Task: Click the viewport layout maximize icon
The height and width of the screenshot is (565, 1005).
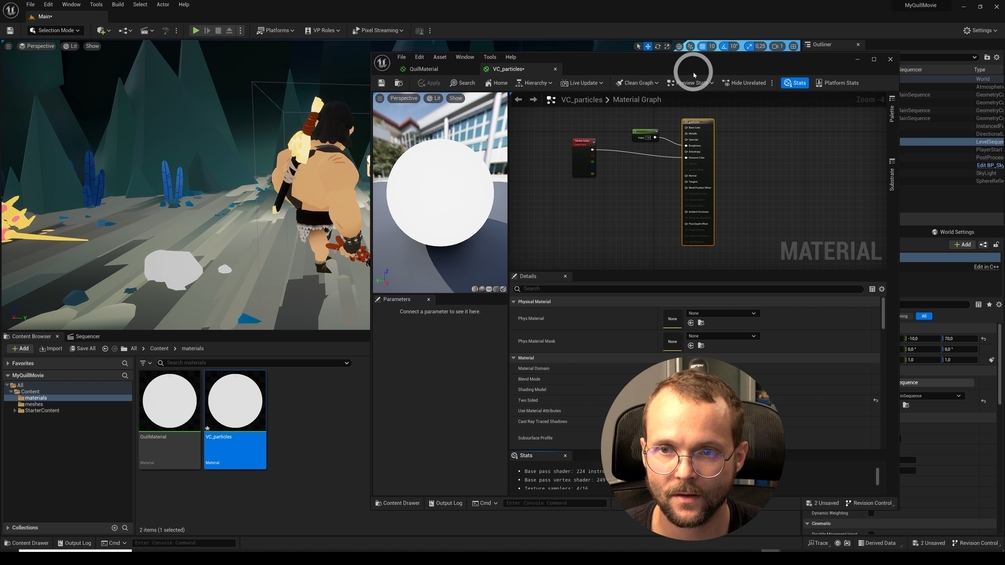Action: coord(793,46)
